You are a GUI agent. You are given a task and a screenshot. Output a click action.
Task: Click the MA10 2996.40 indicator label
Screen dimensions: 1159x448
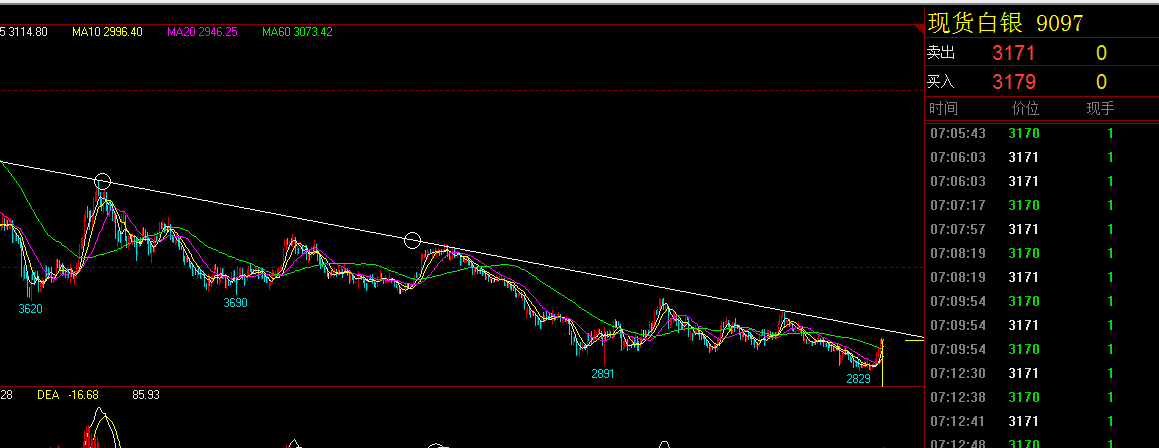click(x=107, y=32)
